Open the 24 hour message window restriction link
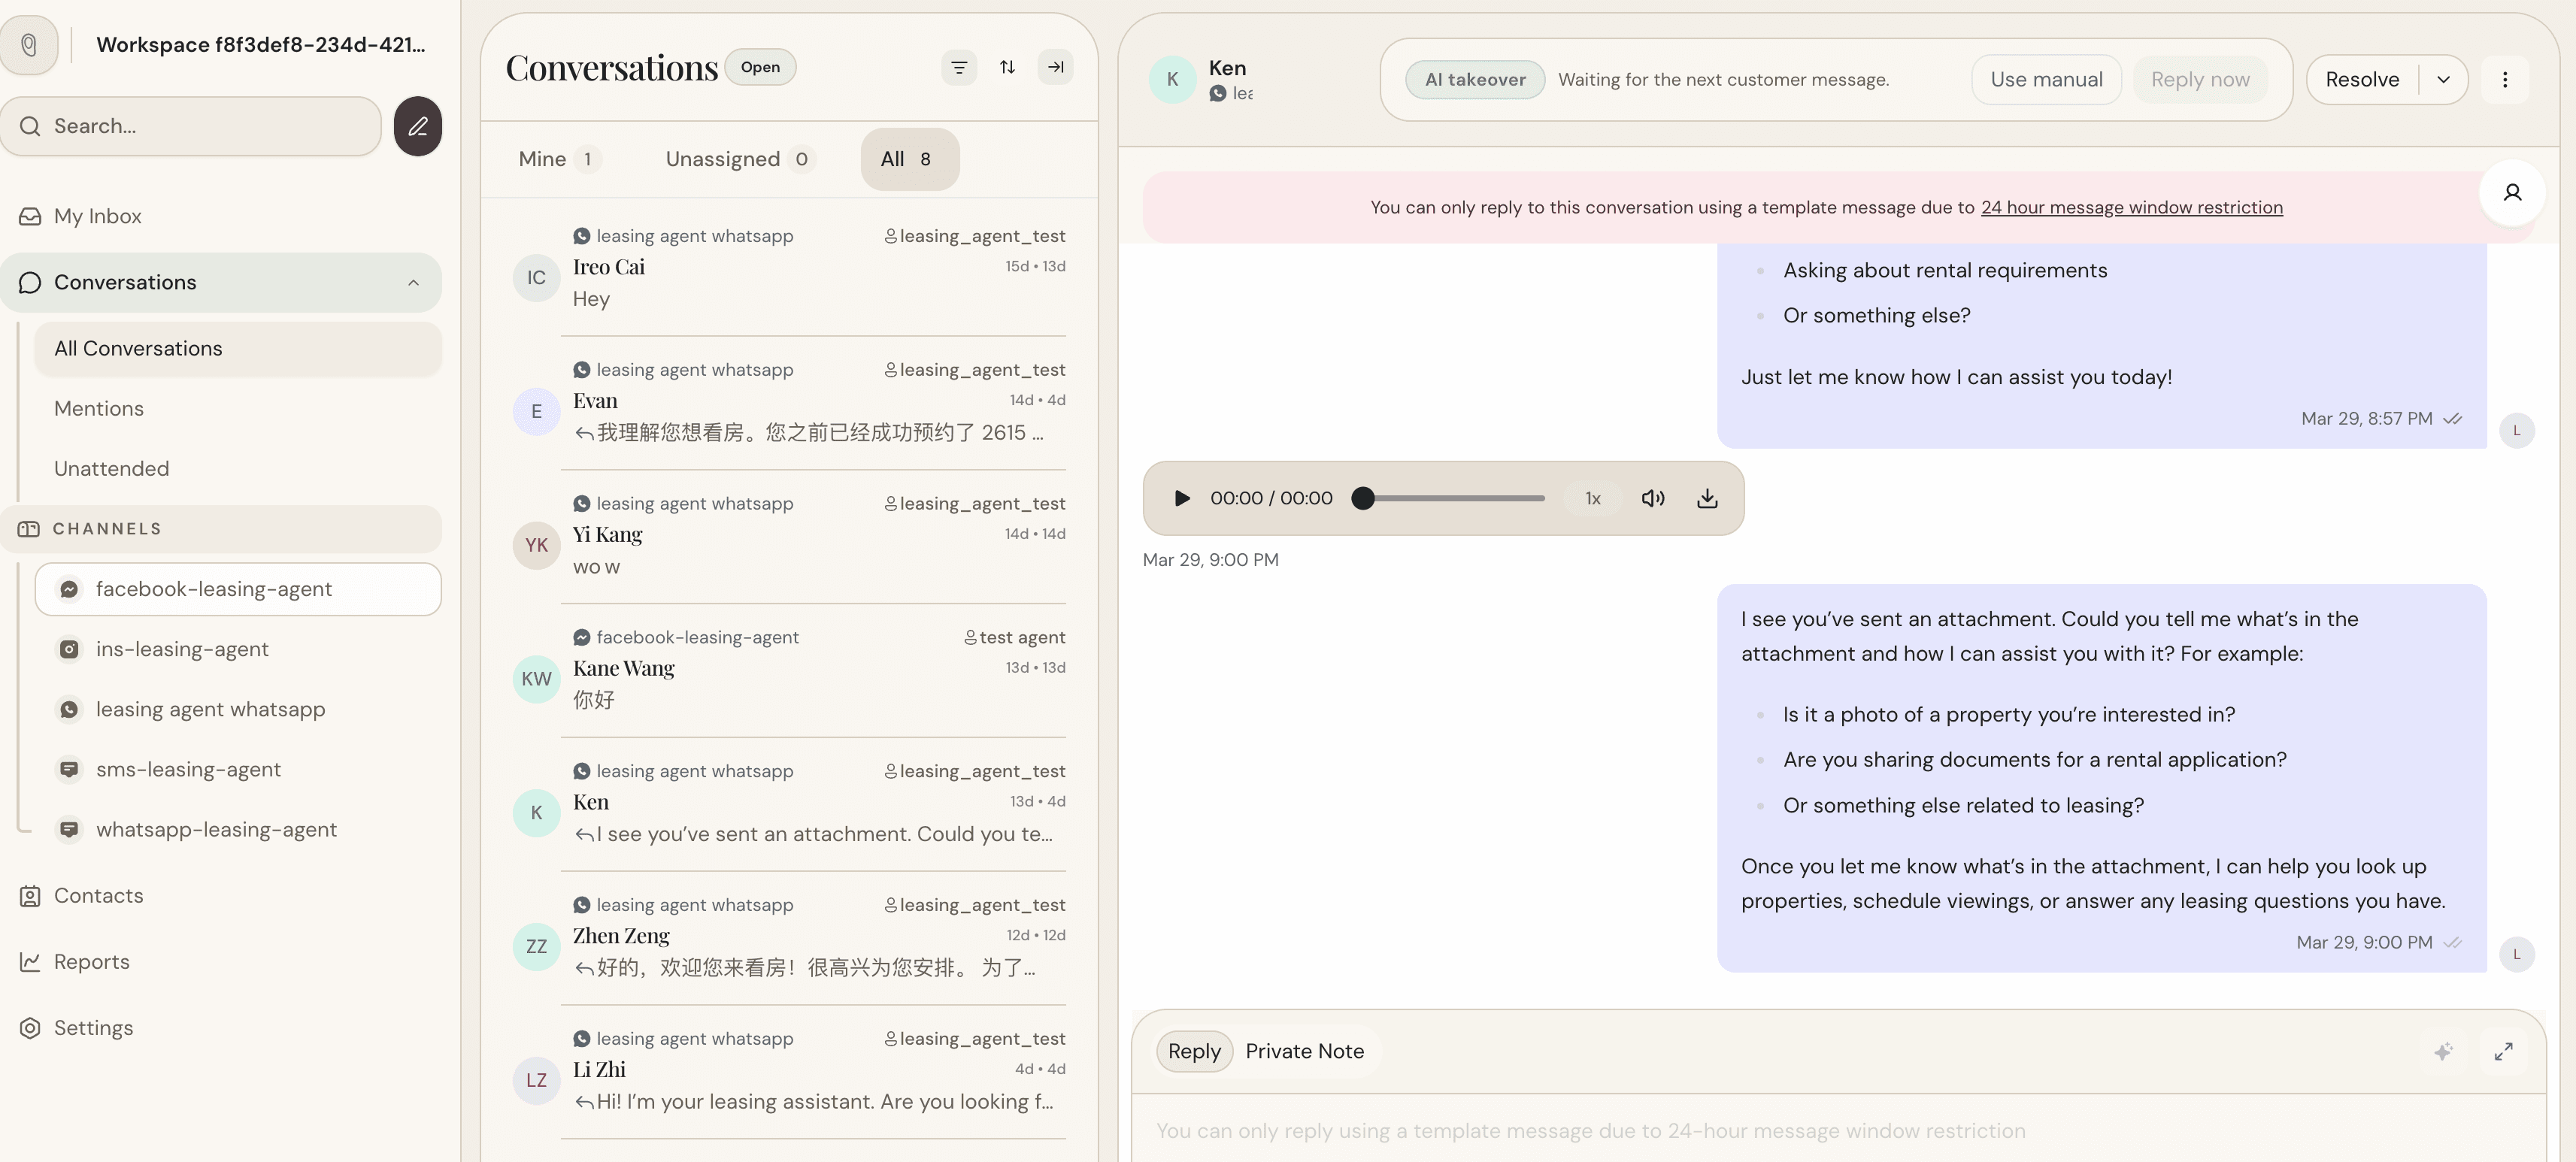This screenshot has height=1162, width=2576. click(2130, 207)
